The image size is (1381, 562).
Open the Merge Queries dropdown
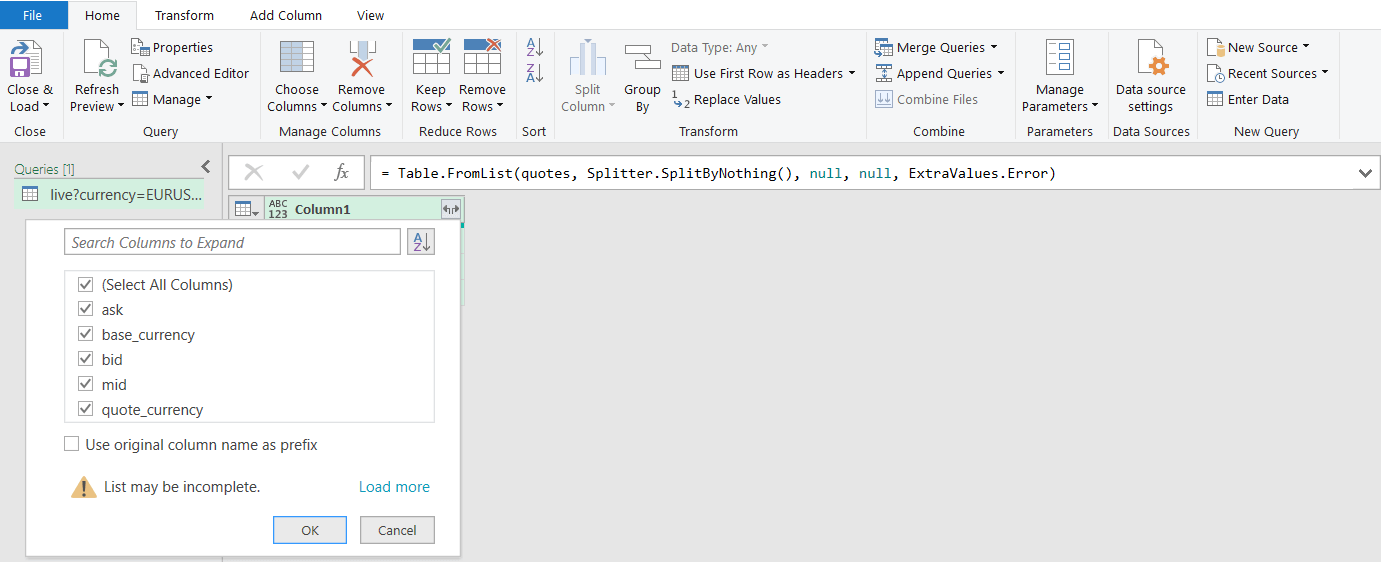point(994,47)
